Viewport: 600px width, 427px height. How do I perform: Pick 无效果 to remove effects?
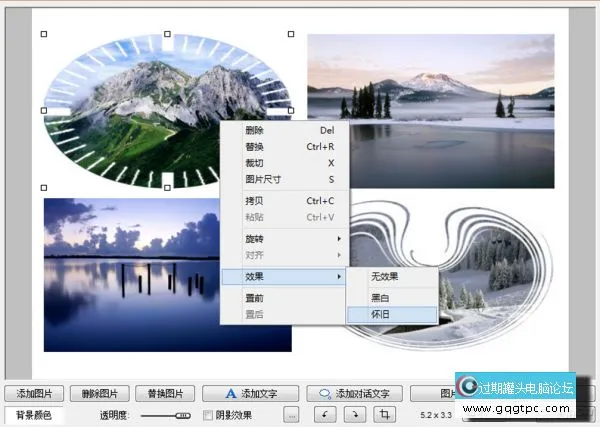[x=391, y=277]
